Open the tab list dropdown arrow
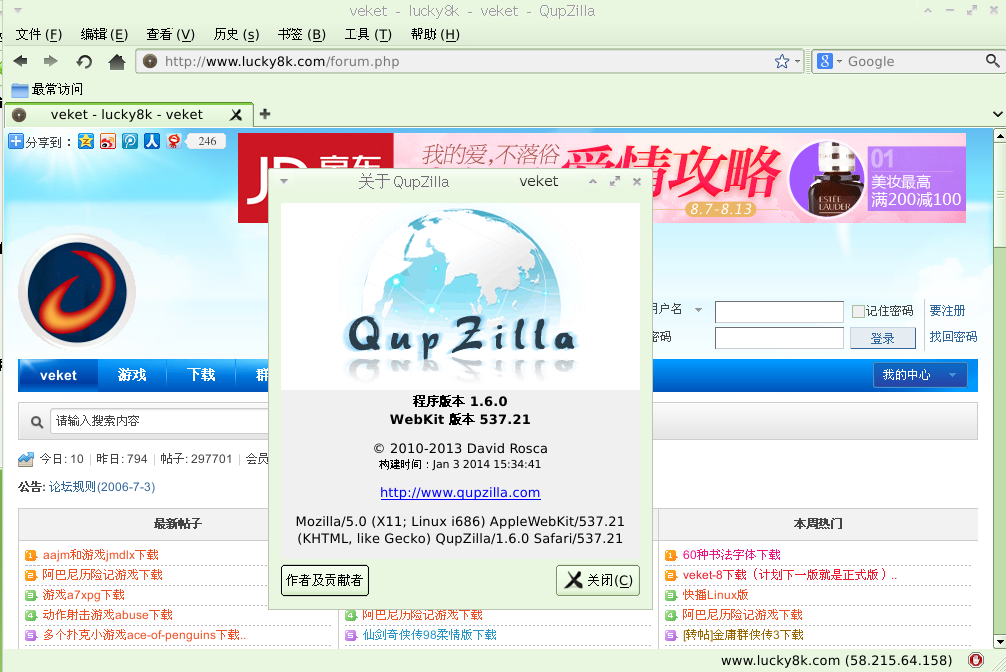Screen dimensions: 1006x672 point(997,114)
